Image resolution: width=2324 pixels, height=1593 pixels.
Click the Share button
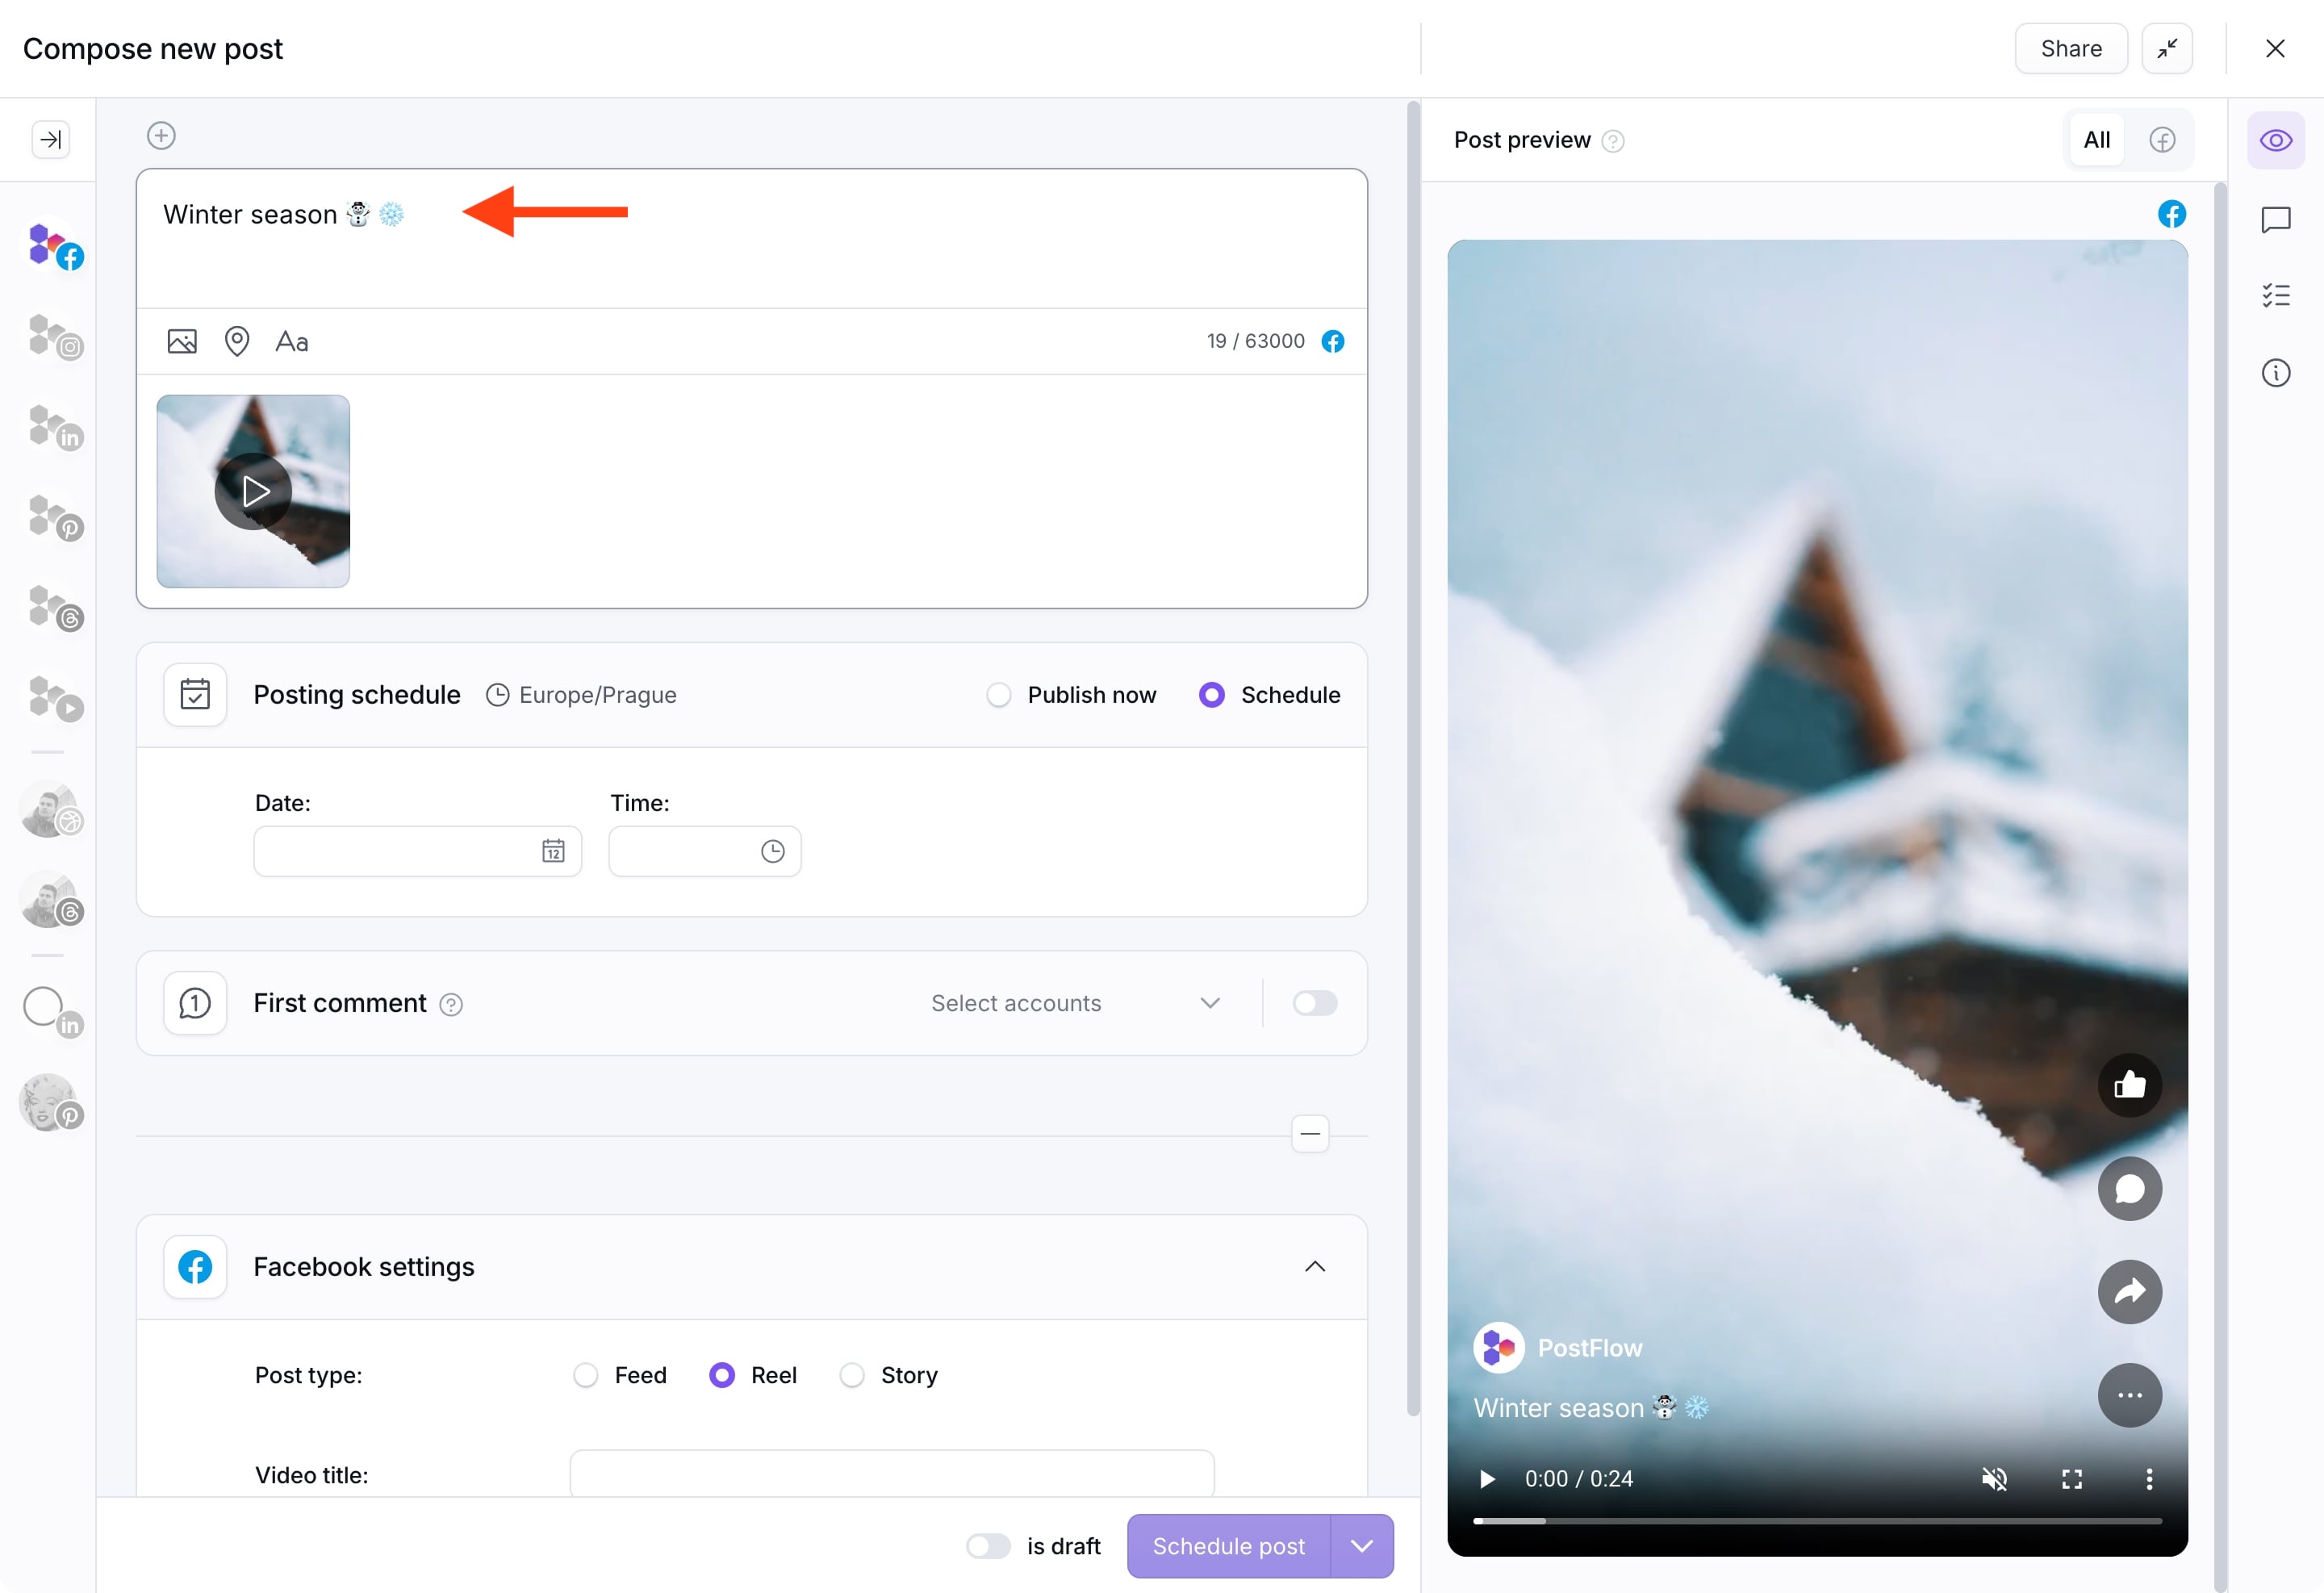[2070, 48]
